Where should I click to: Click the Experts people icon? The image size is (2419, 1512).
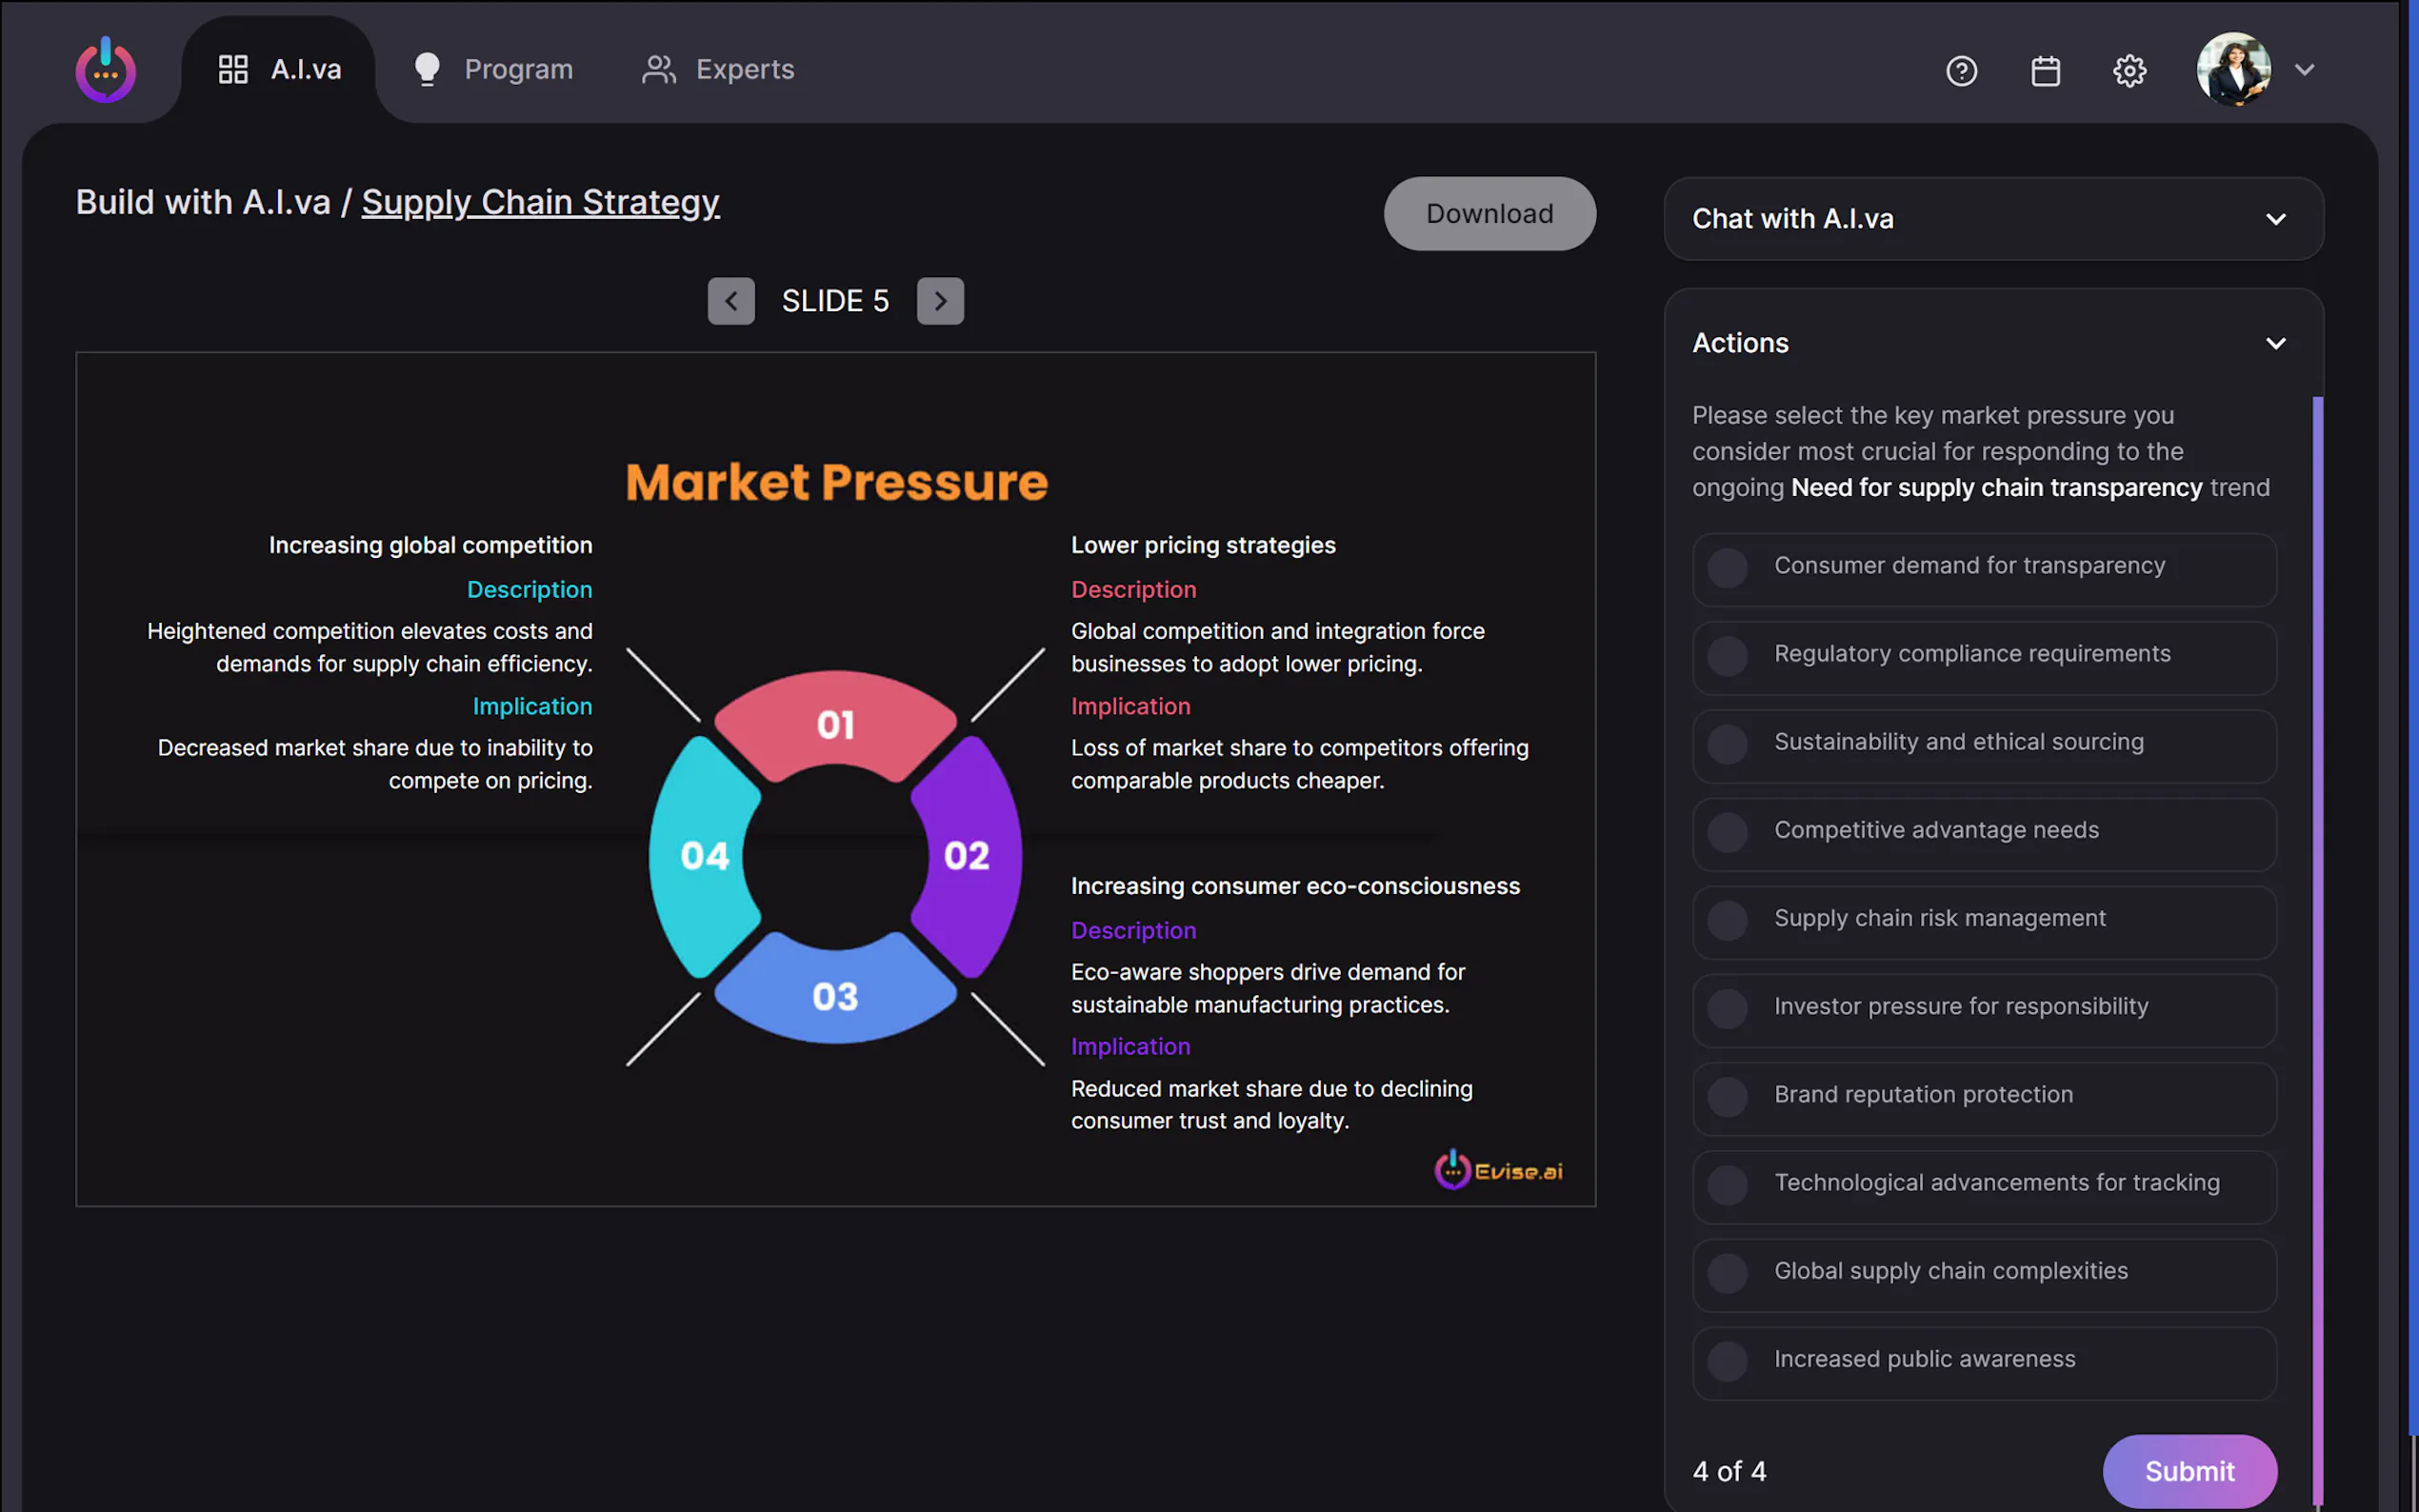659,70
